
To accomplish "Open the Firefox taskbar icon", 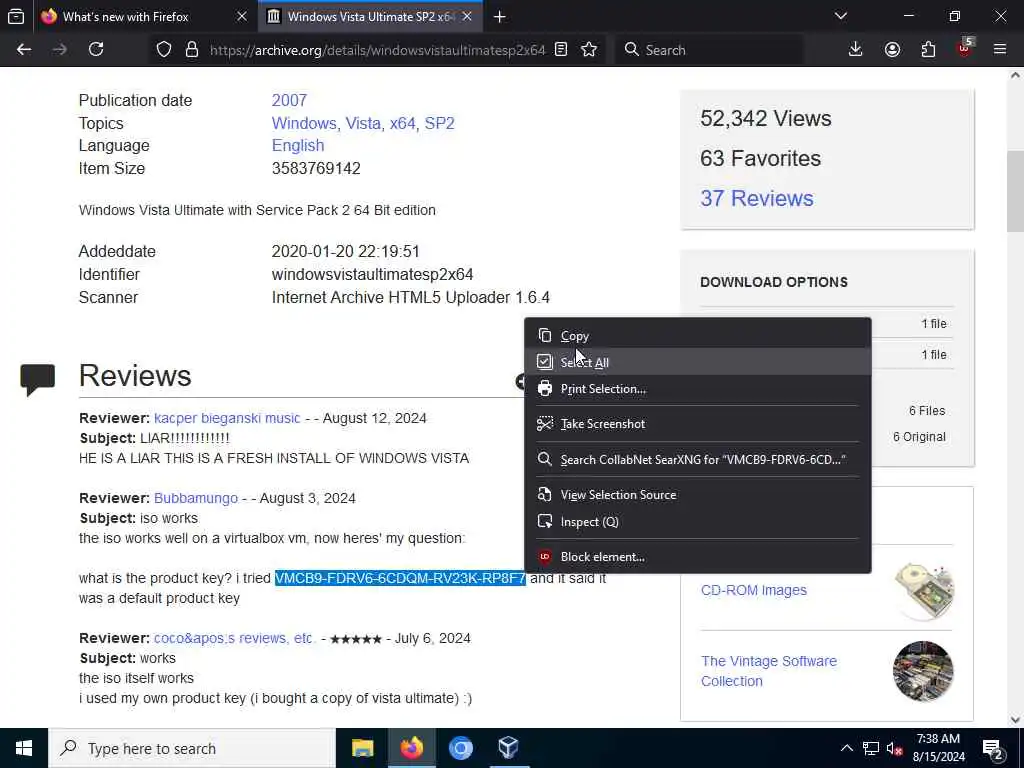I will [411, 748].
